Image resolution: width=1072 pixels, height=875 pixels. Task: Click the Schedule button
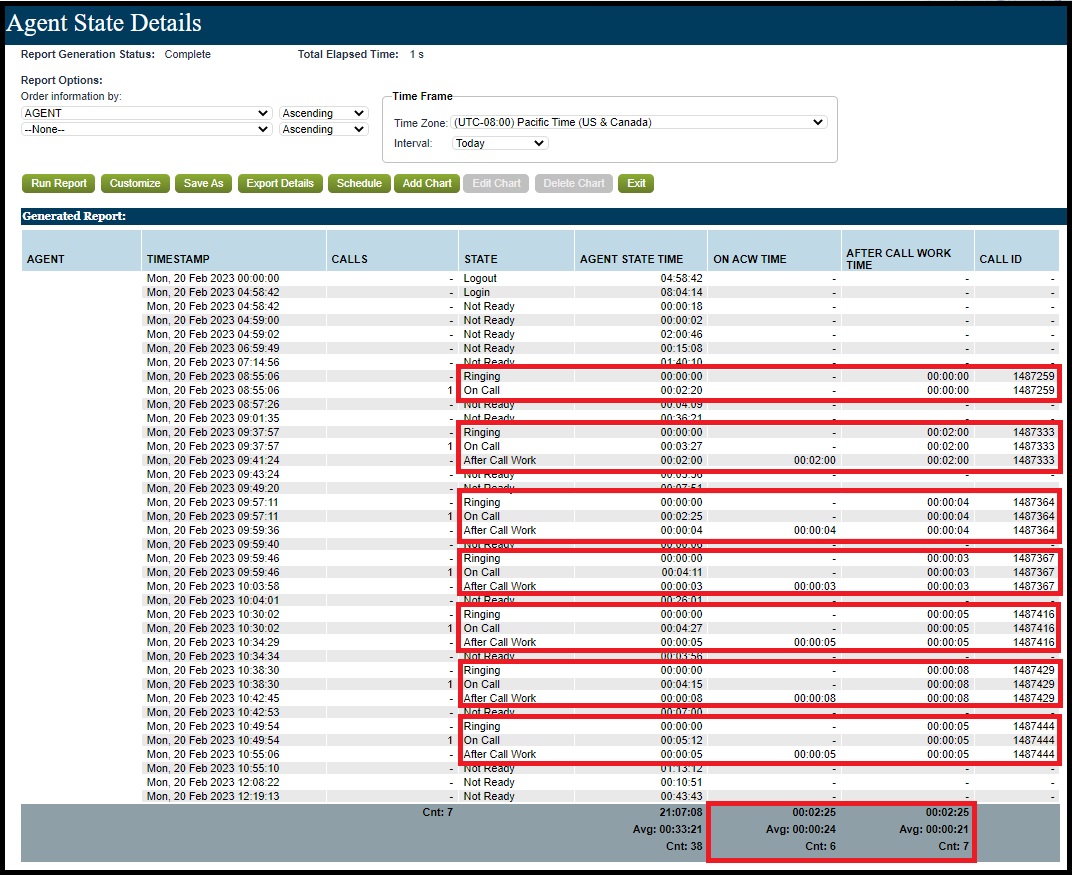point(359,183)
